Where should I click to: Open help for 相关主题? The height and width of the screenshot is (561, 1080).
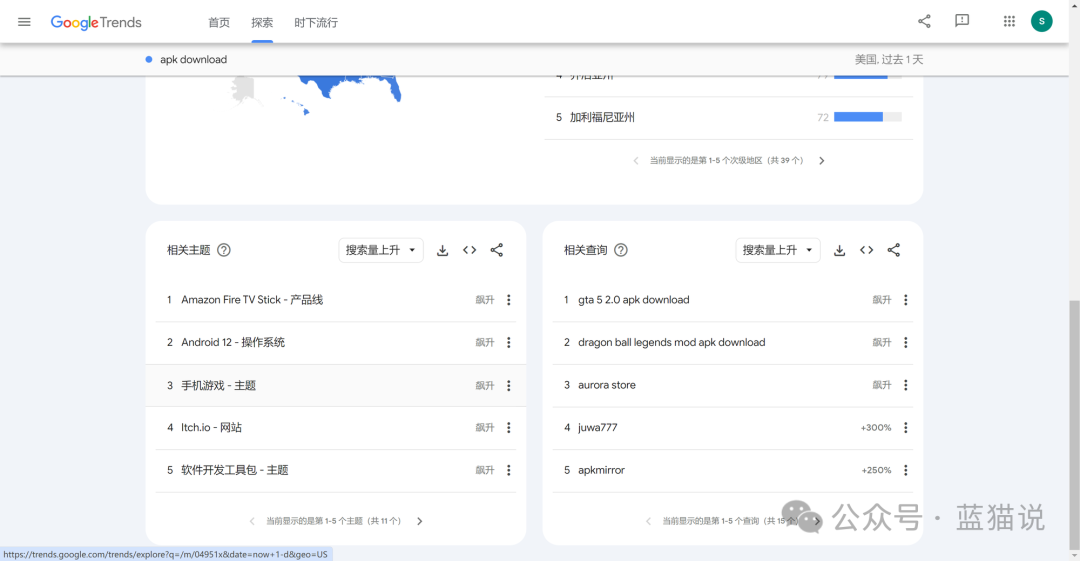(224, 250)
